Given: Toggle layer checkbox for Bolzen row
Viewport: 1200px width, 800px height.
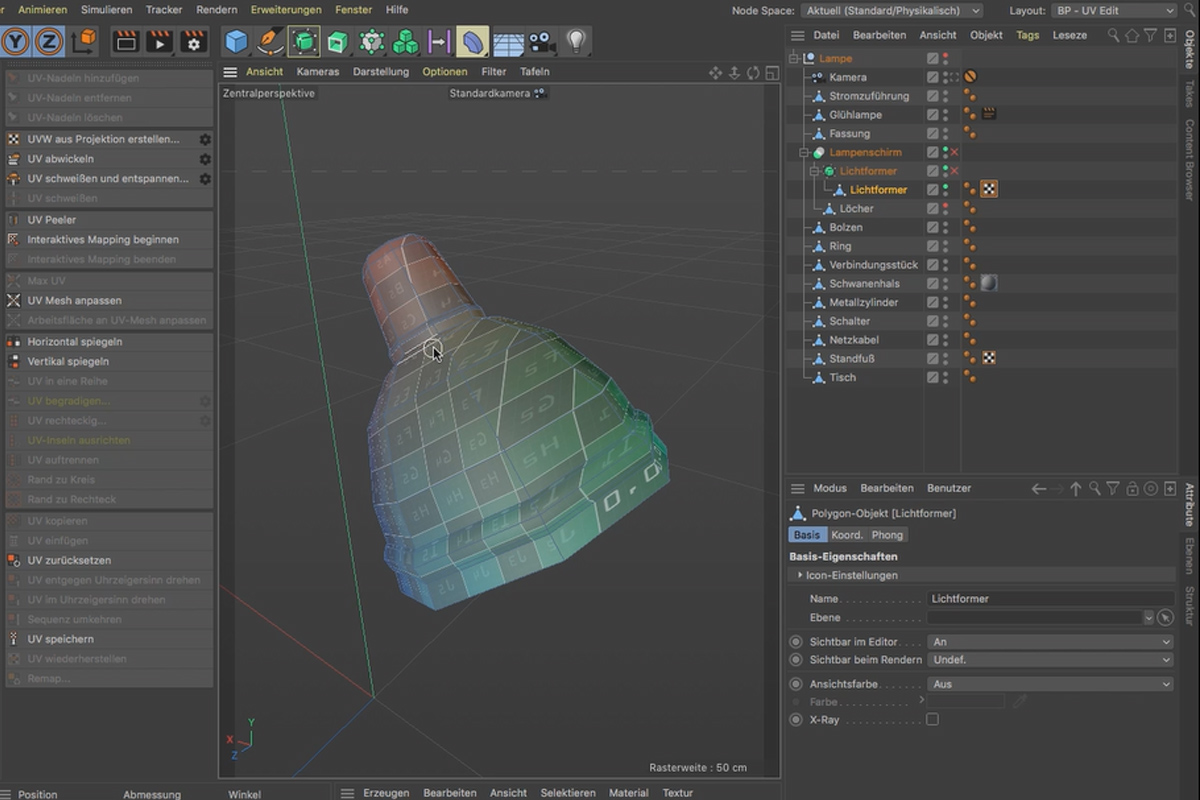Looking at the screenshot, I should (932, 227).
